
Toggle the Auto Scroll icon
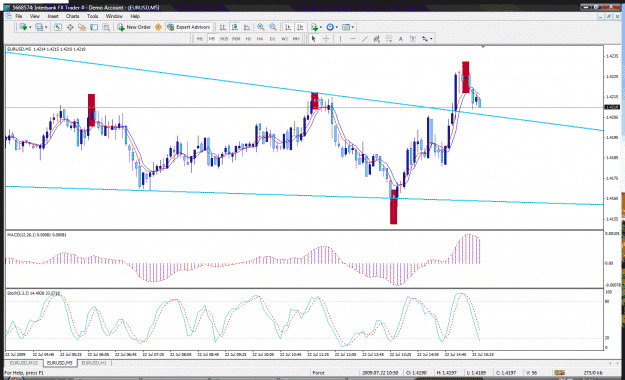tap(288, 27)
